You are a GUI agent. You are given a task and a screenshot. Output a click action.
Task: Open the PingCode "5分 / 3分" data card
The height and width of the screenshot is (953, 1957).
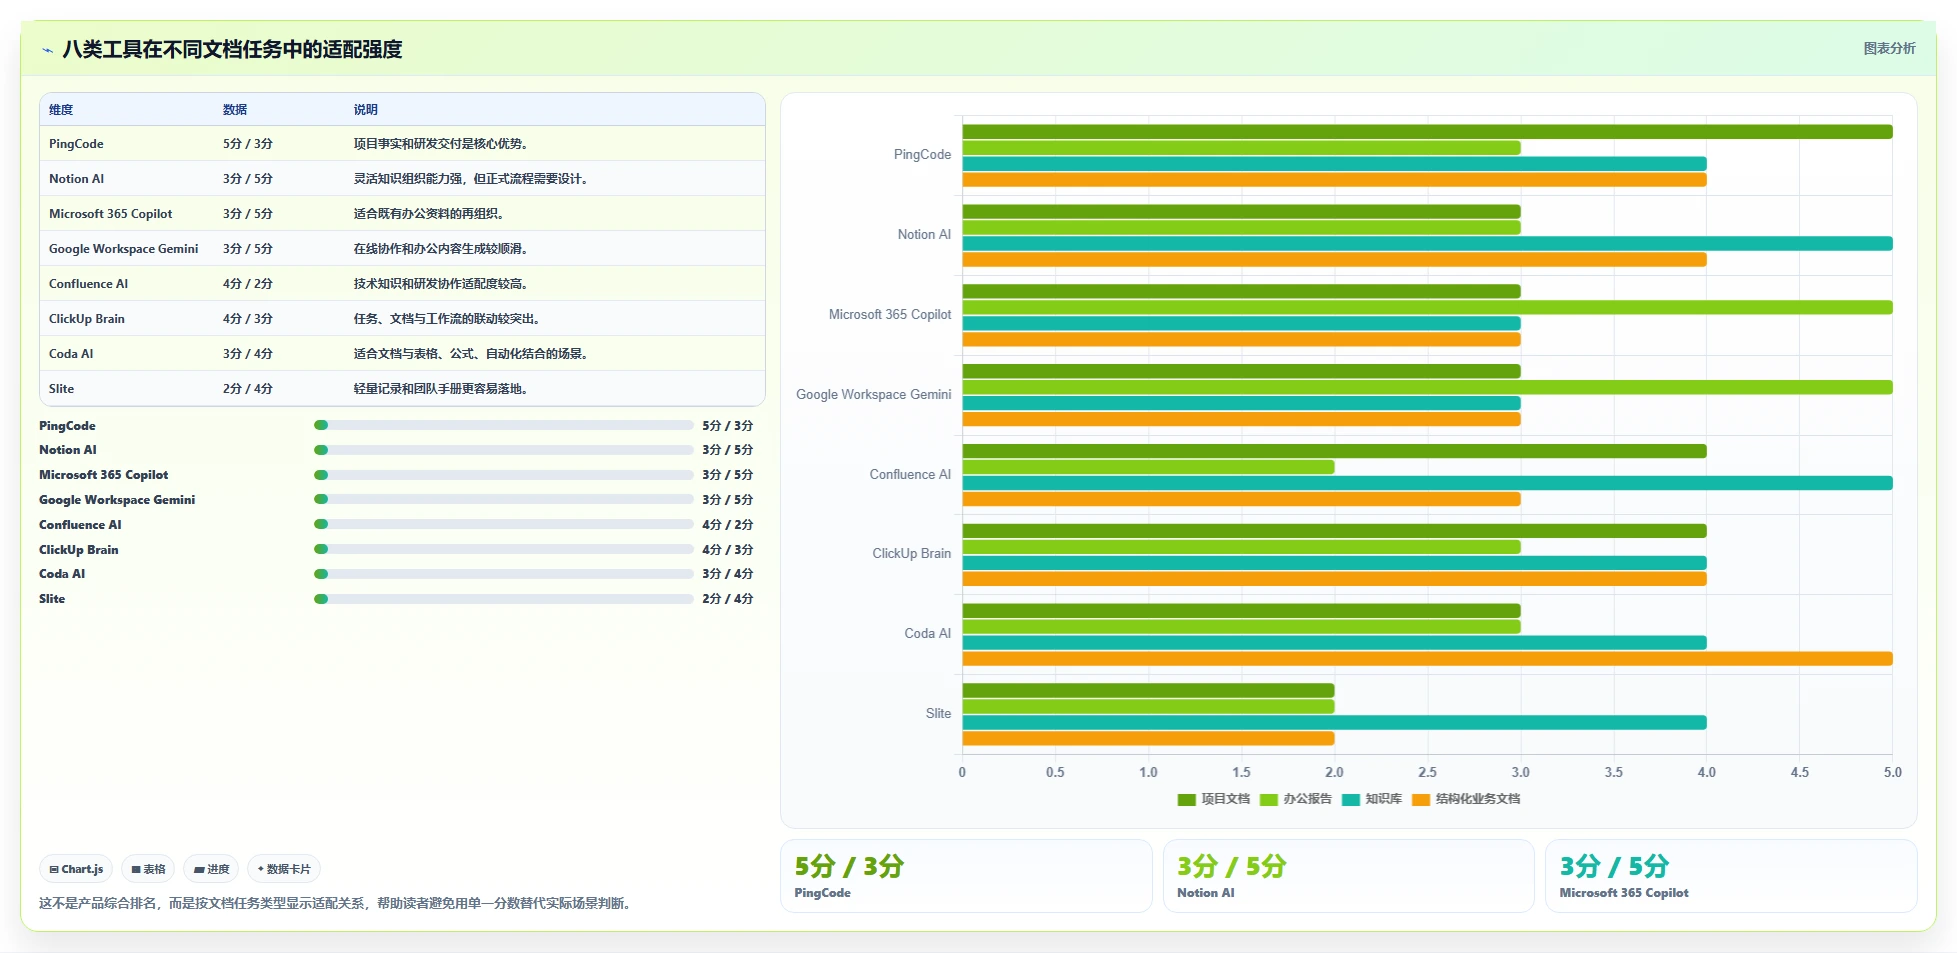click(966, 876)
